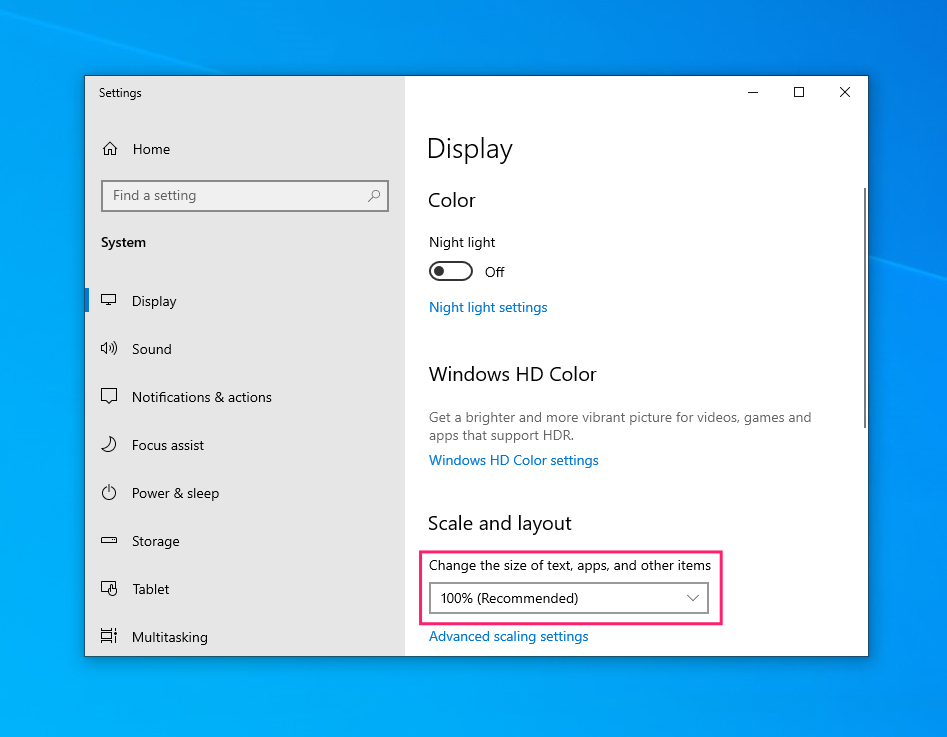Viewport: 947px width, 737px height.
Task: Click the Notifications & actions speech bubble icon
Action: pos(109,396)
